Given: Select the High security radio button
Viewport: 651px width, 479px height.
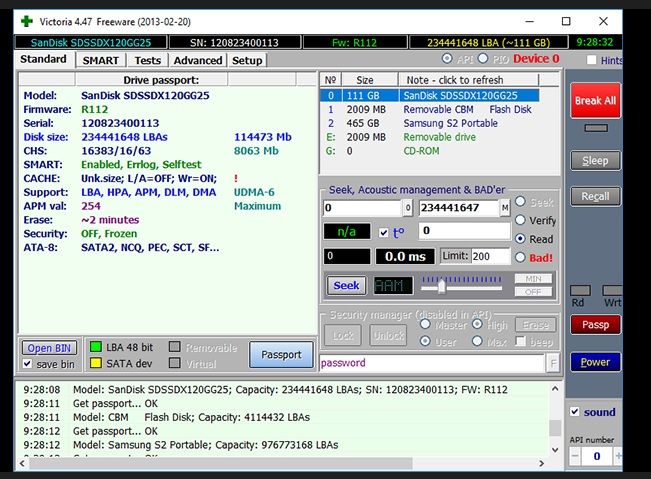Looking at the screenshot, I should click(477, 324).
